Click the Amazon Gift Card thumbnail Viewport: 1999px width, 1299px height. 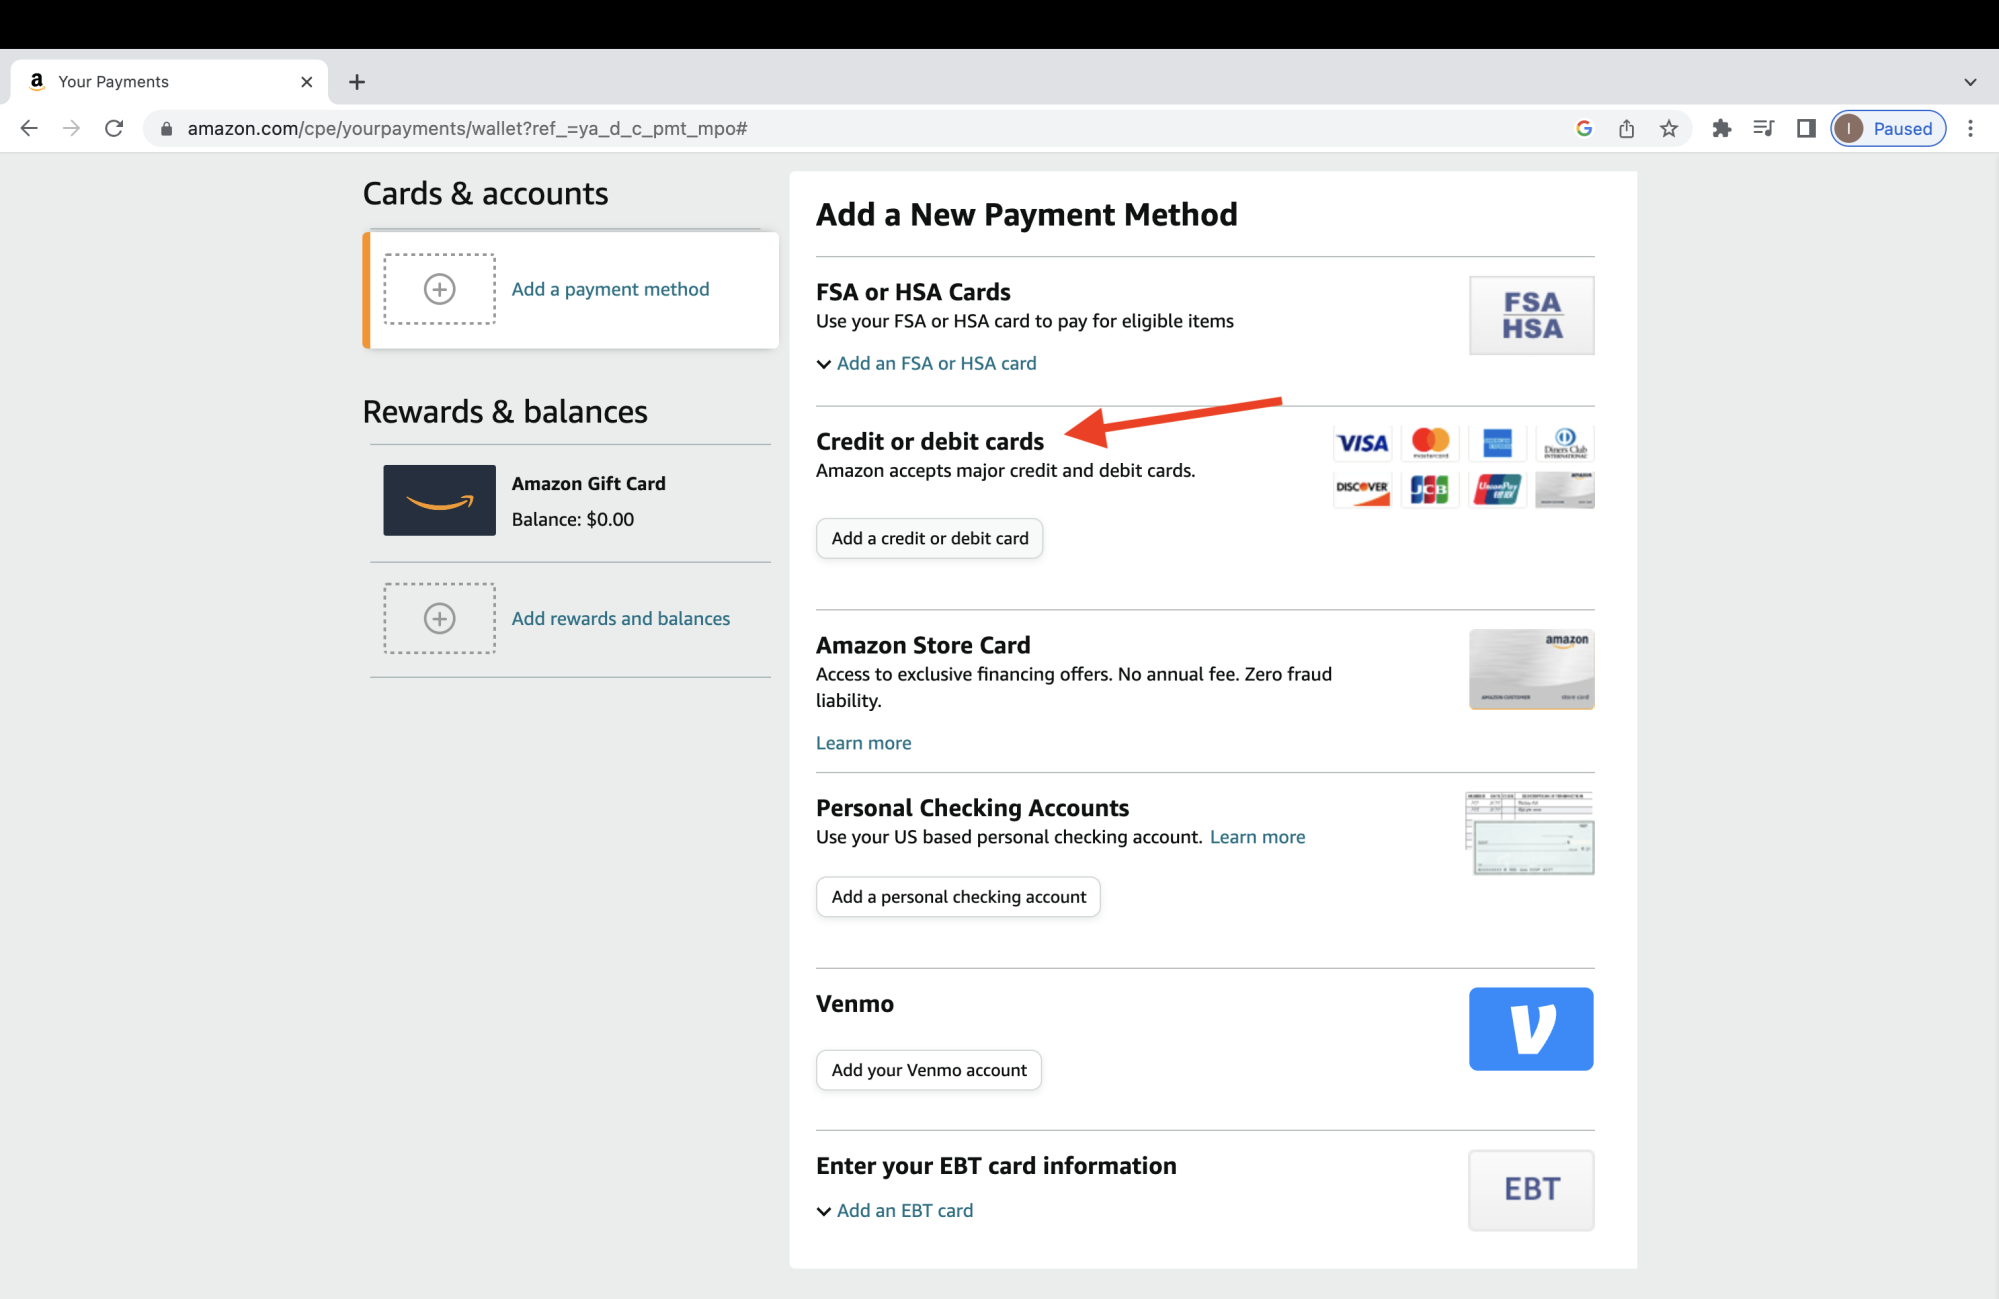point(437,500)
